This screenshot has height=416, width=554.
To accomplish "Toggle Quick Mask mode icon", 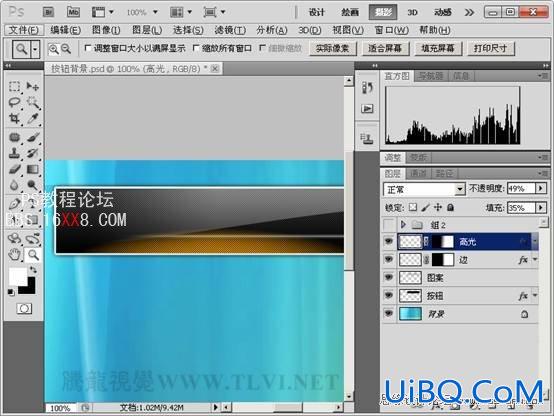I will 24,309.
